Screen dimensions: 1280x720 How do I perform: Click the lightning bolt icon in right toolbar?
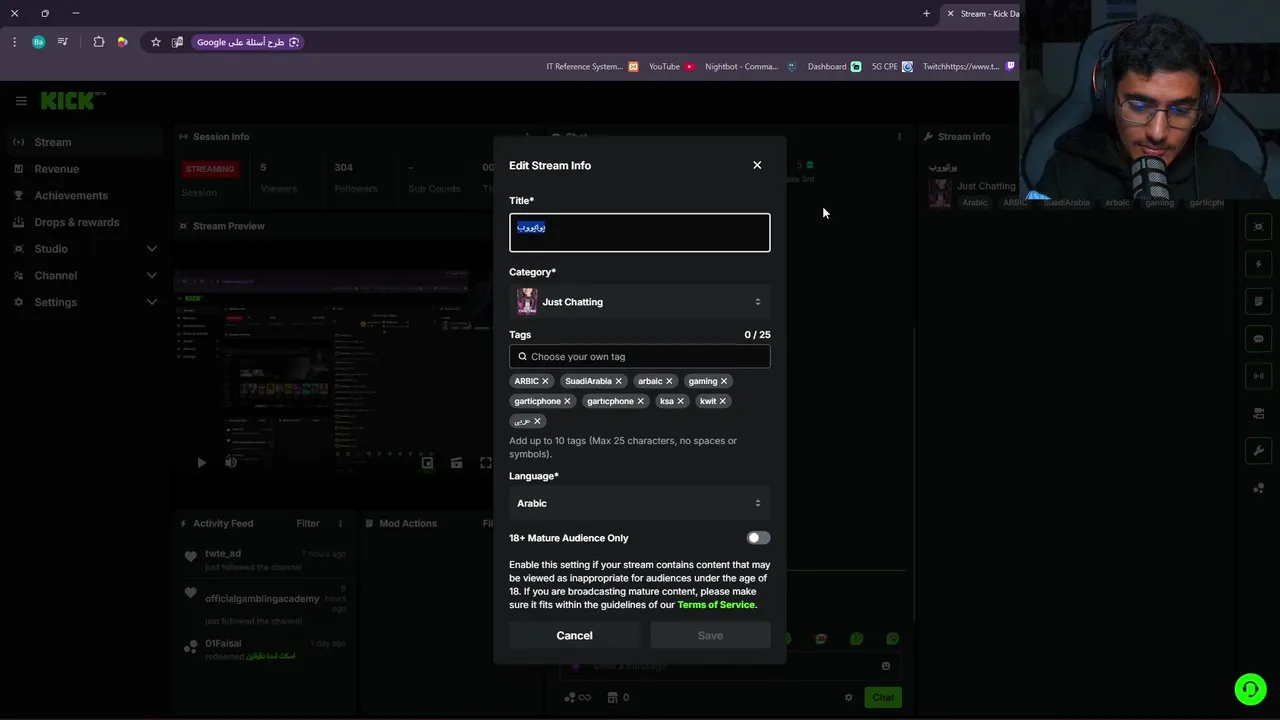click(1259, 264)
